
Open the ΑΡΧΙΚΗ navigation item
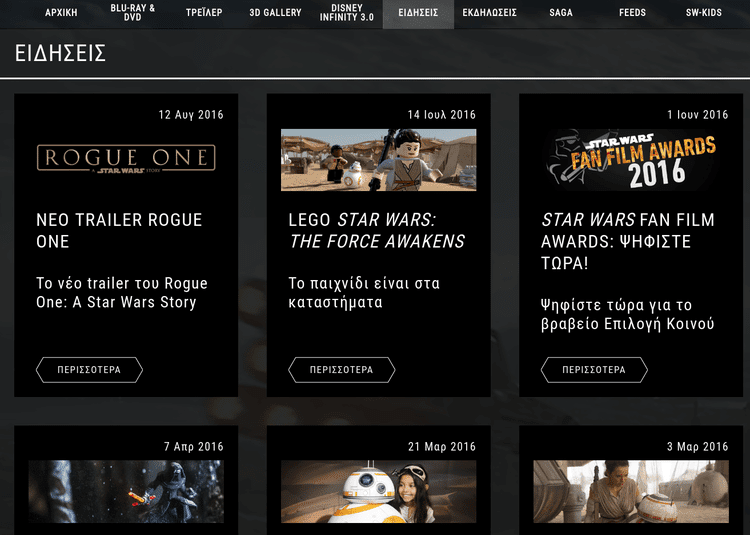tap(61, 13)
